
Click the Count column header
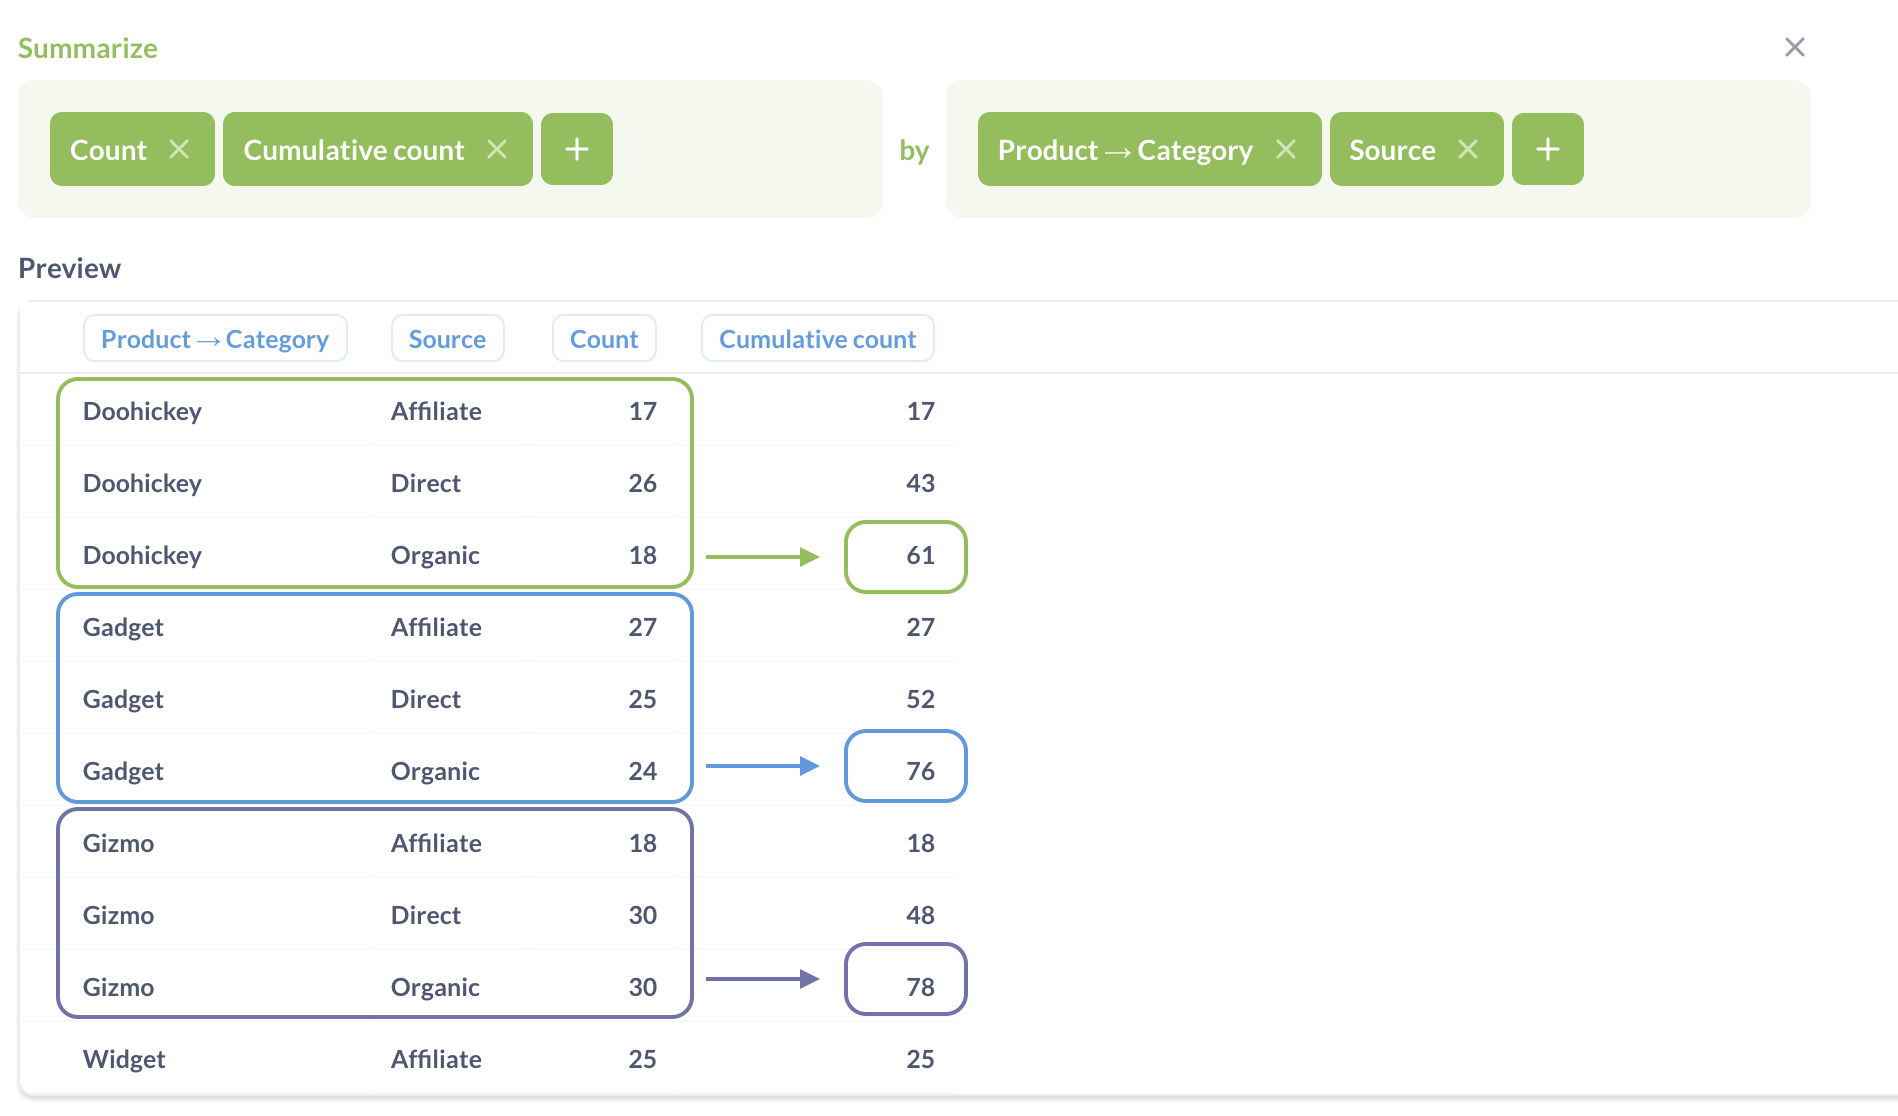604,339
